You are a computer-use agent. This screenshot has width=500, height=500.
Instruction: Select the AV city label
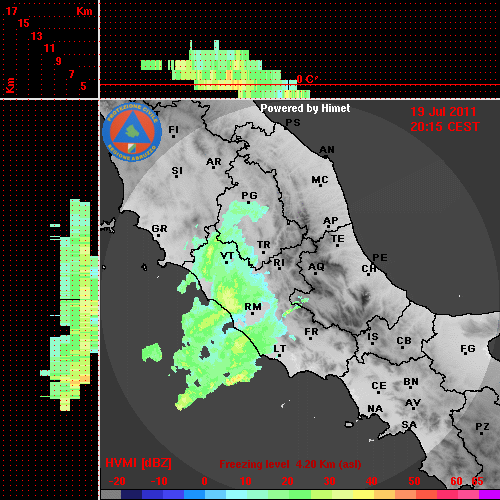click(x=413, y=403)
